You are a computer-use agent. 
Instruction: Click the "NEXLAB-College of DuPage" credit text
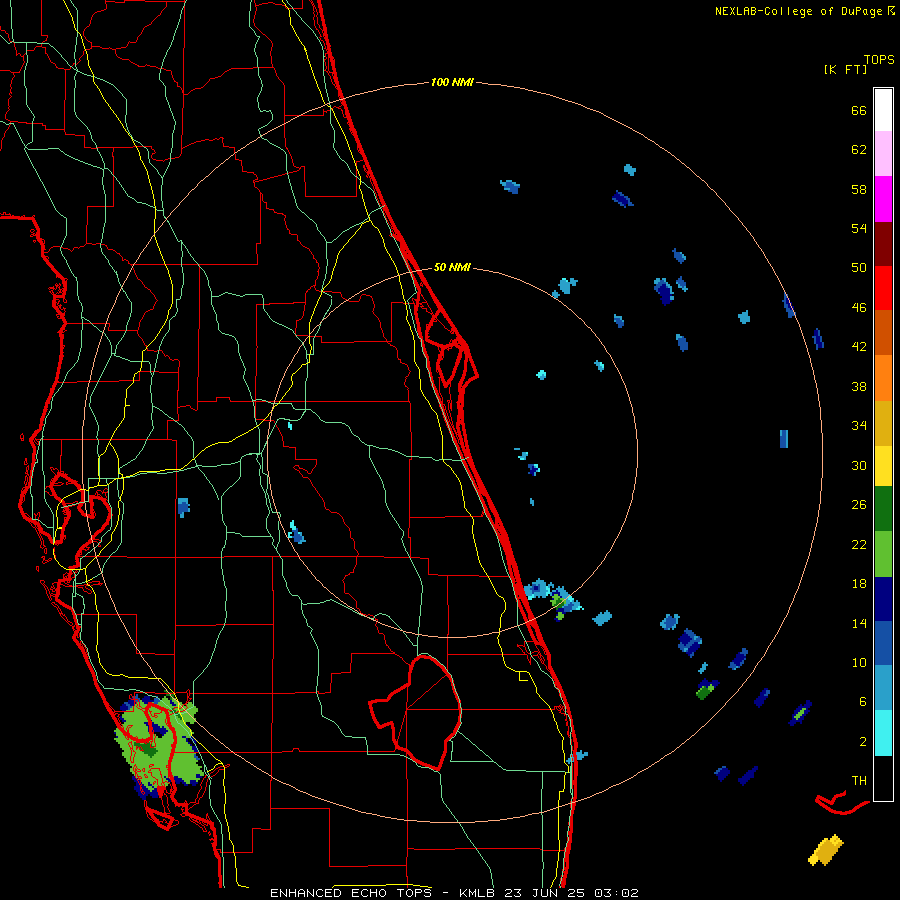(x=798, y=11)
